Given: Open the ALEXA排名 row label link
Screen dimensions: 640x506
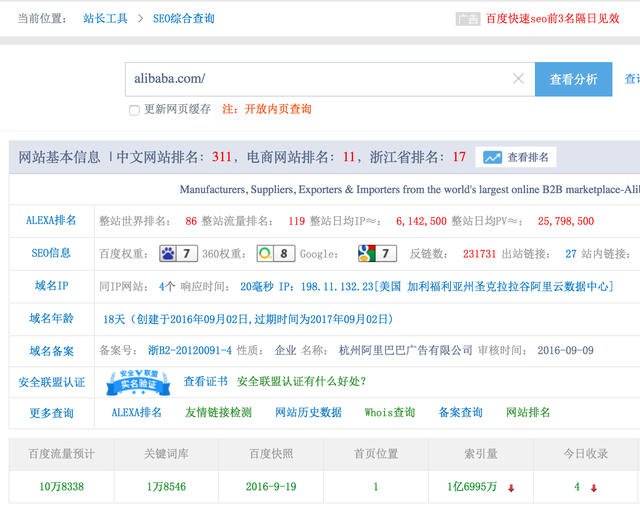Looking at the screenshot, I should pos(51,220).
